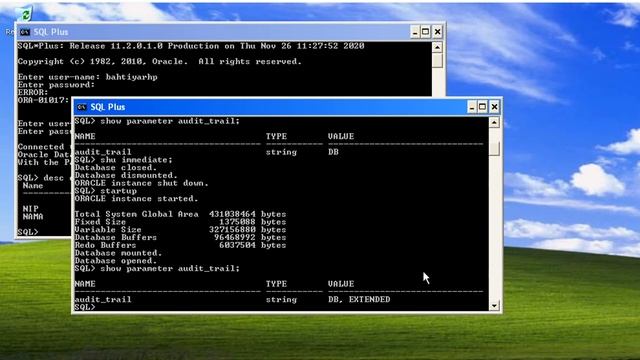Click 'Enter user-name: bahtiyarhp' in back window
The height and width of the screenshot is (360, 640).
87,77
